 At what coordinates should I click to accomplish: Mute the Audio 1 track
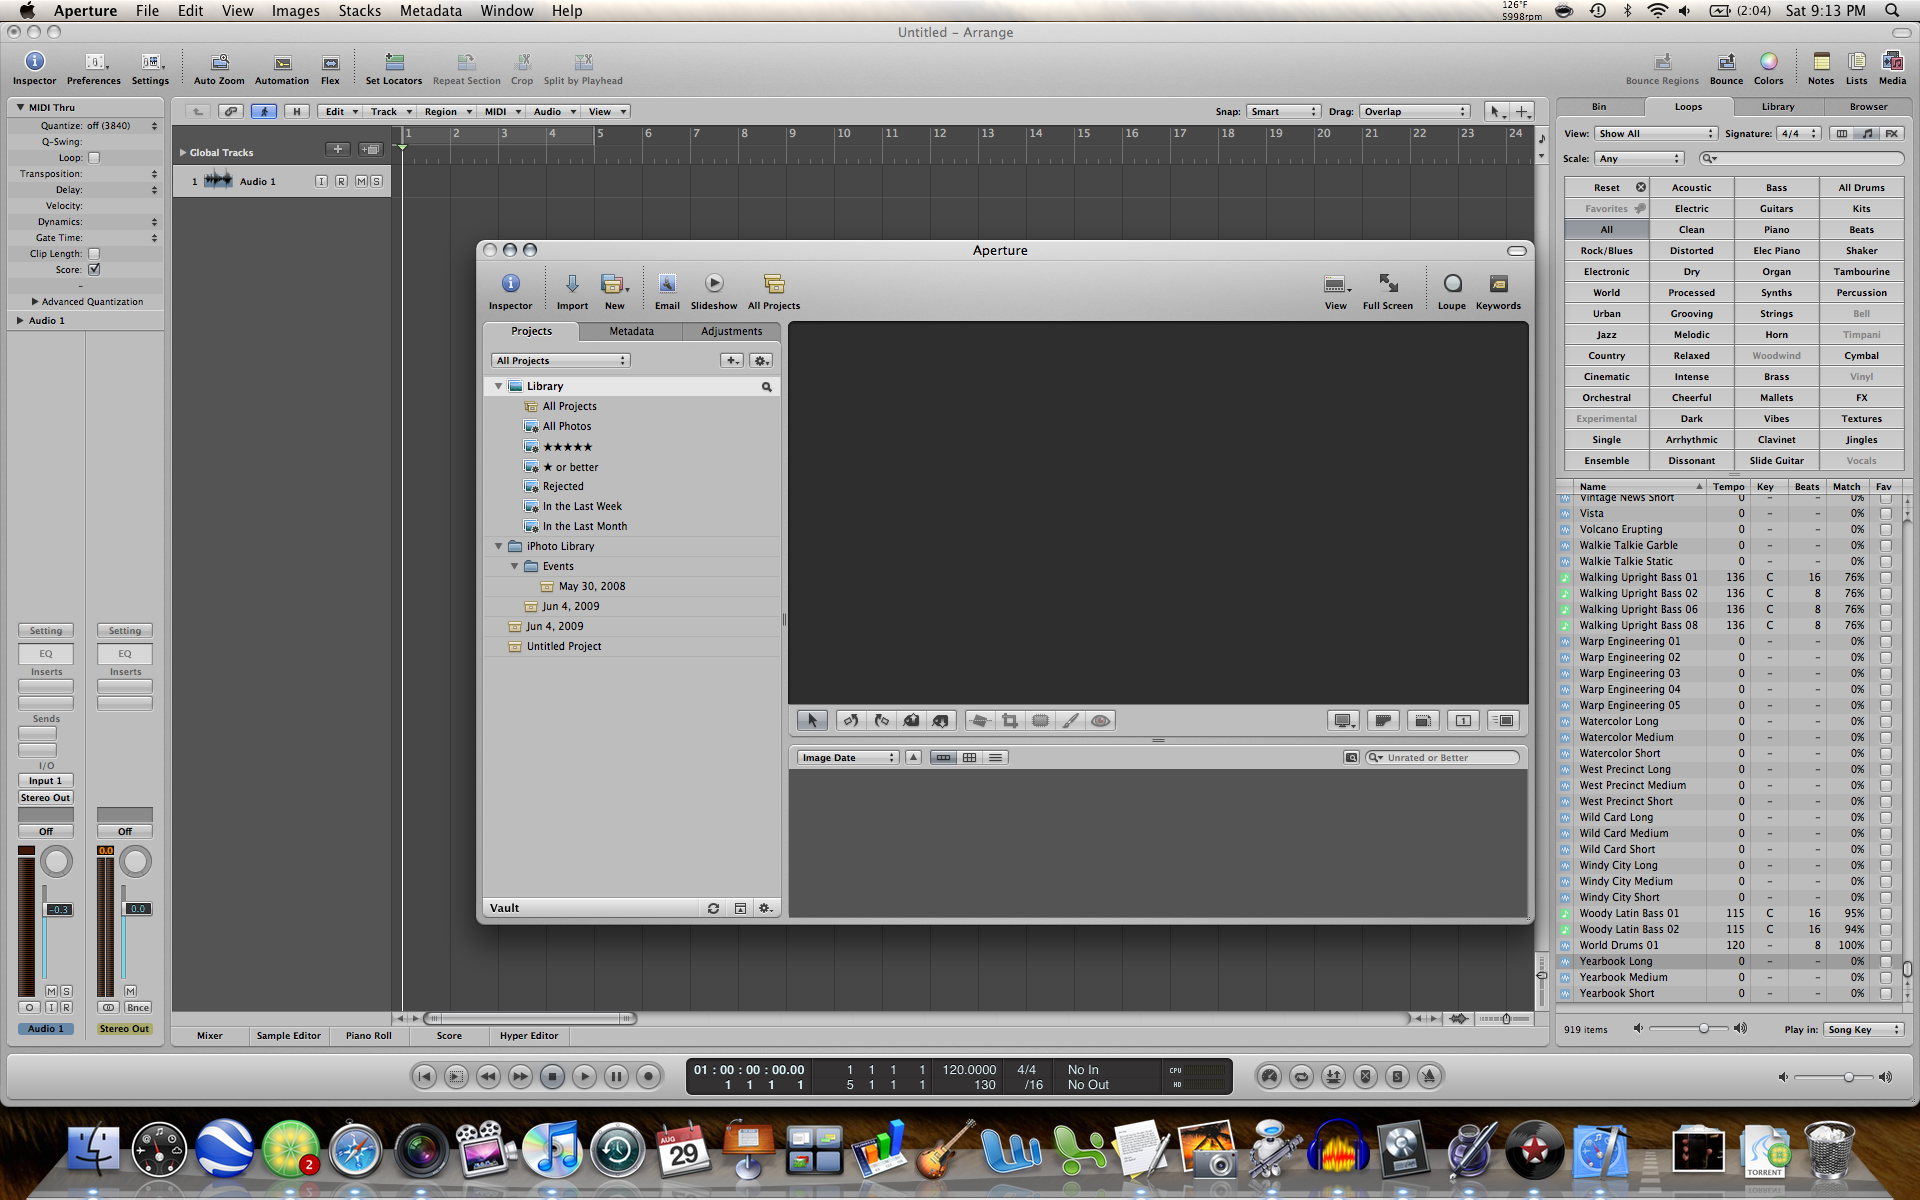[x=361, y=181]
